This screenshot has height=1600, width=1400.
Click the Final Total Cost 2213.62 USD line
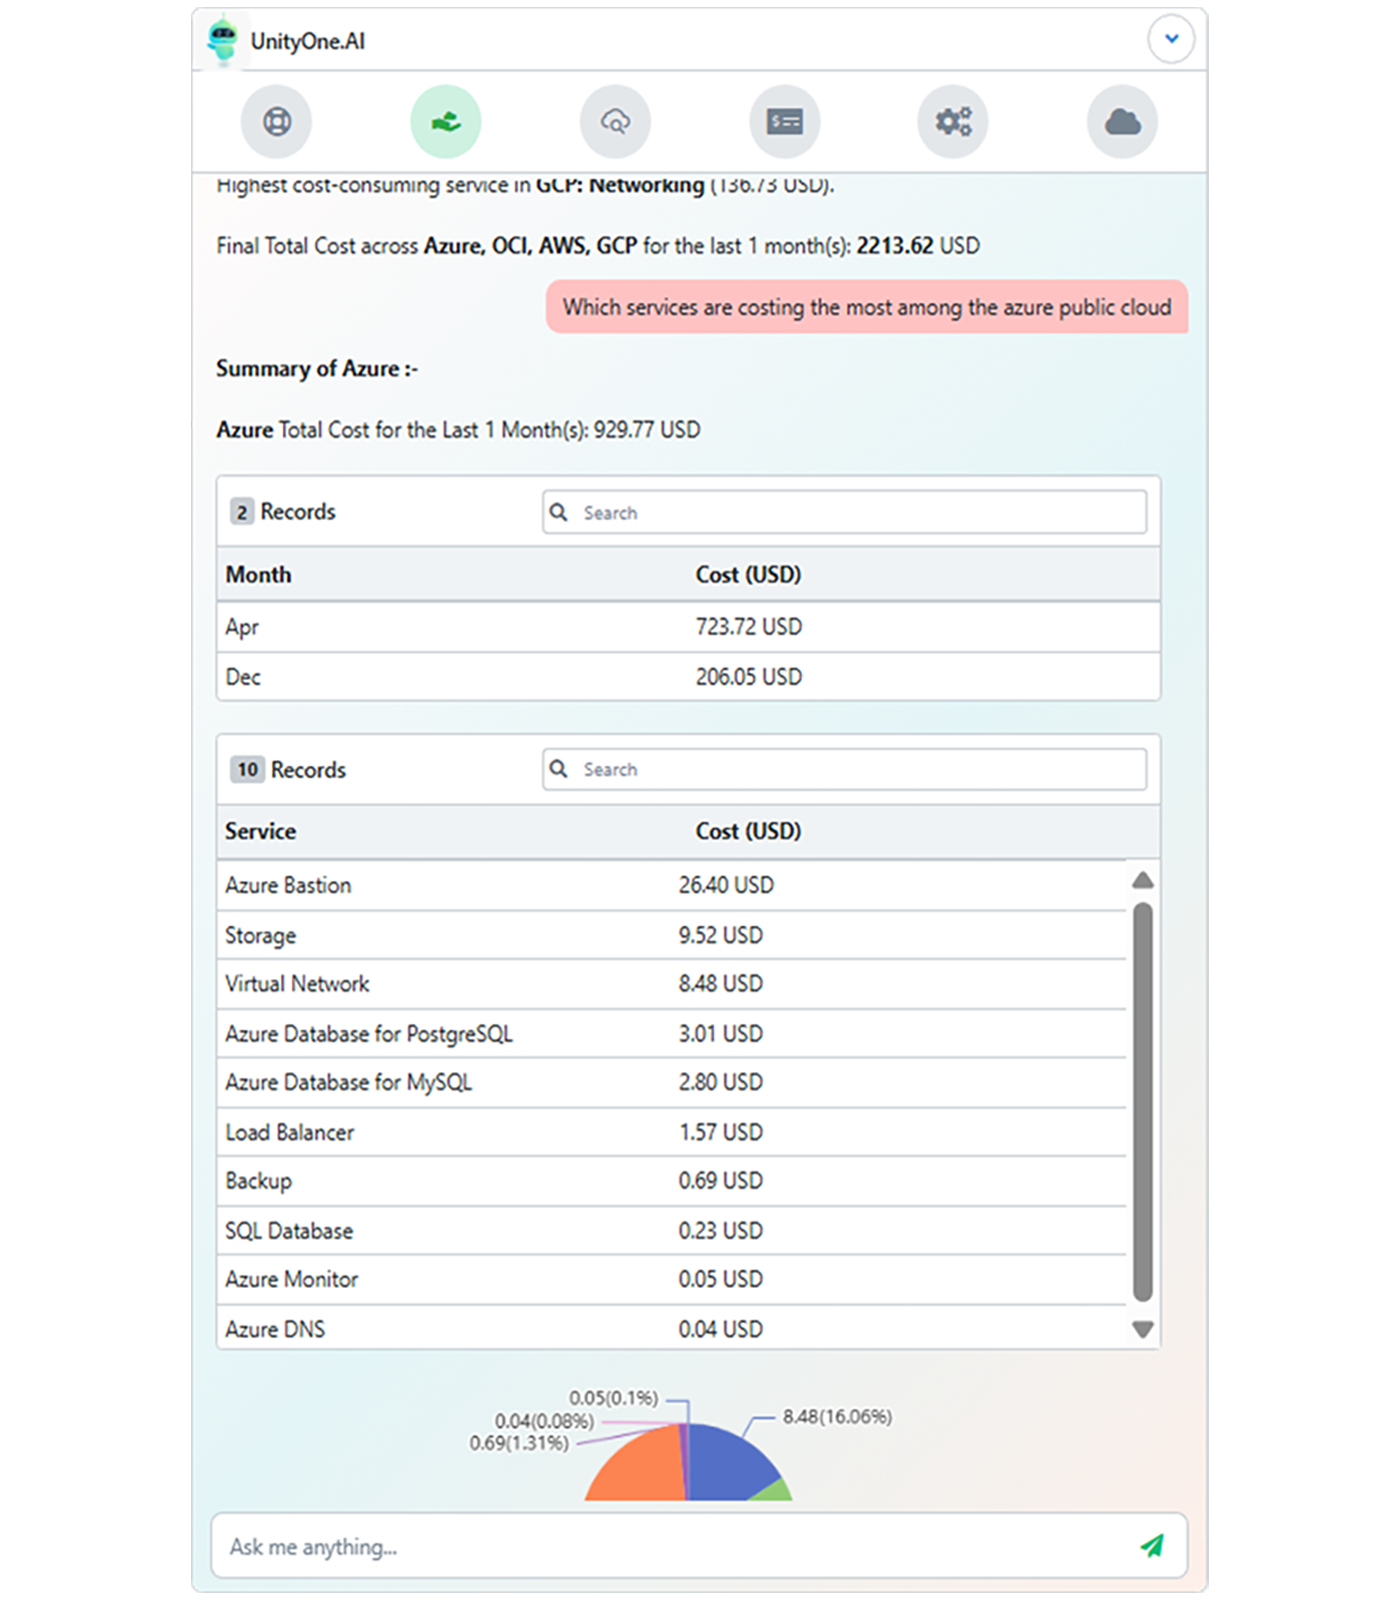[598, 246]
